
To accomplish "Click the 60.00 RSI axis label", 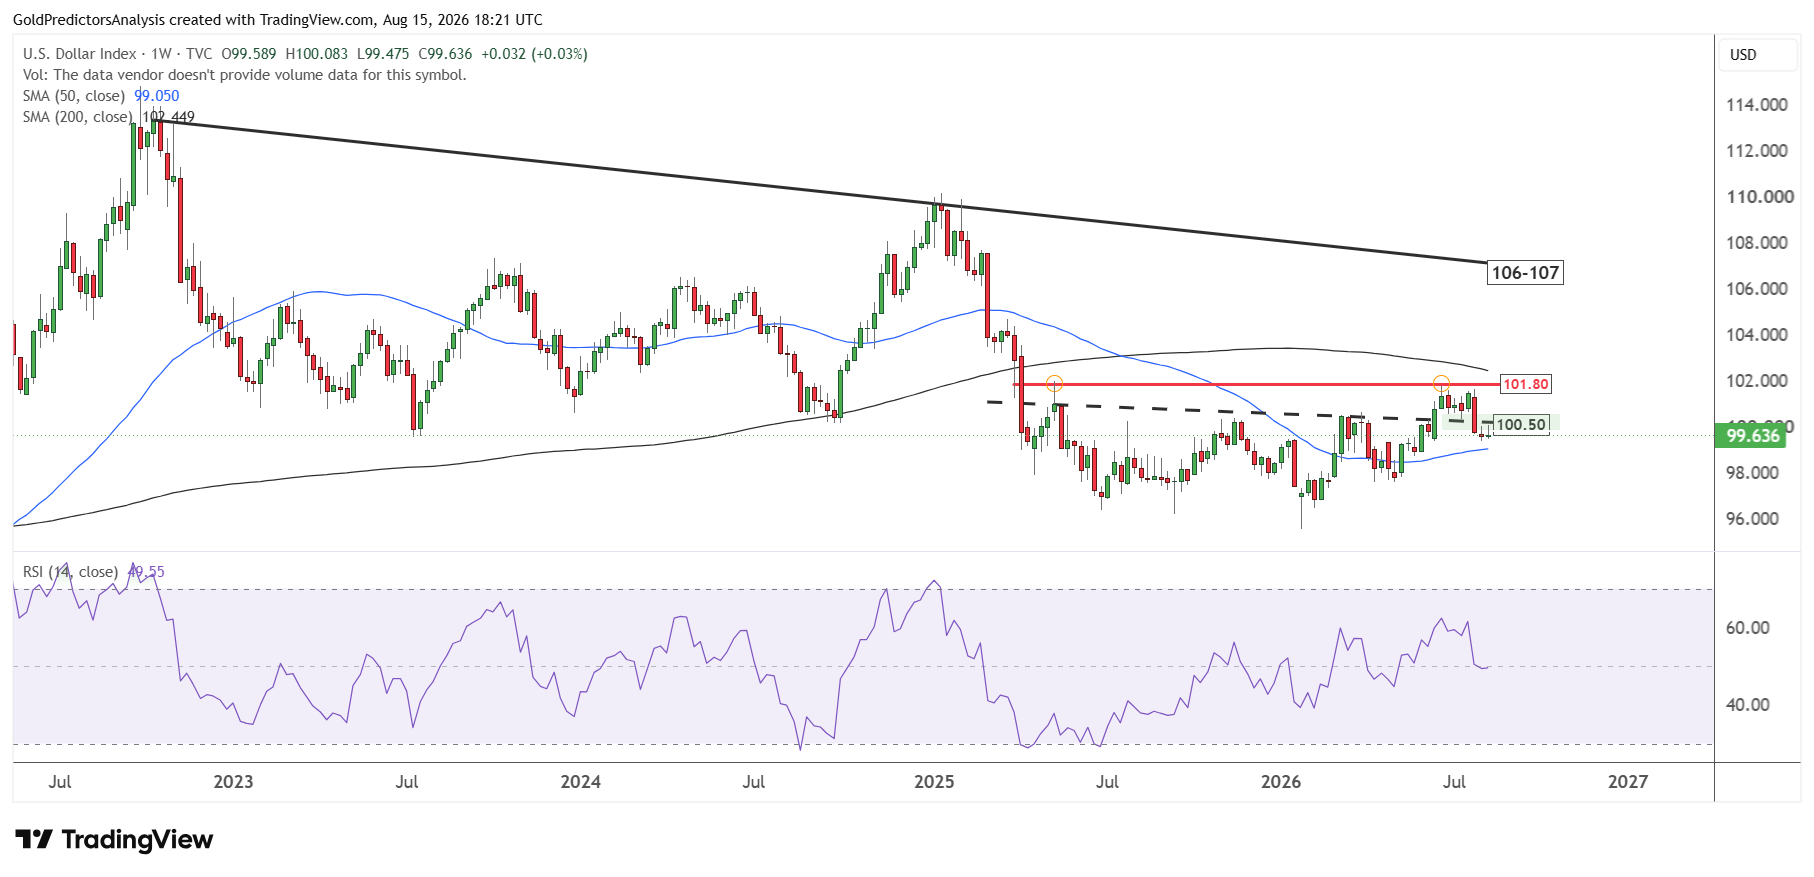I will [x=1748, y=628].
